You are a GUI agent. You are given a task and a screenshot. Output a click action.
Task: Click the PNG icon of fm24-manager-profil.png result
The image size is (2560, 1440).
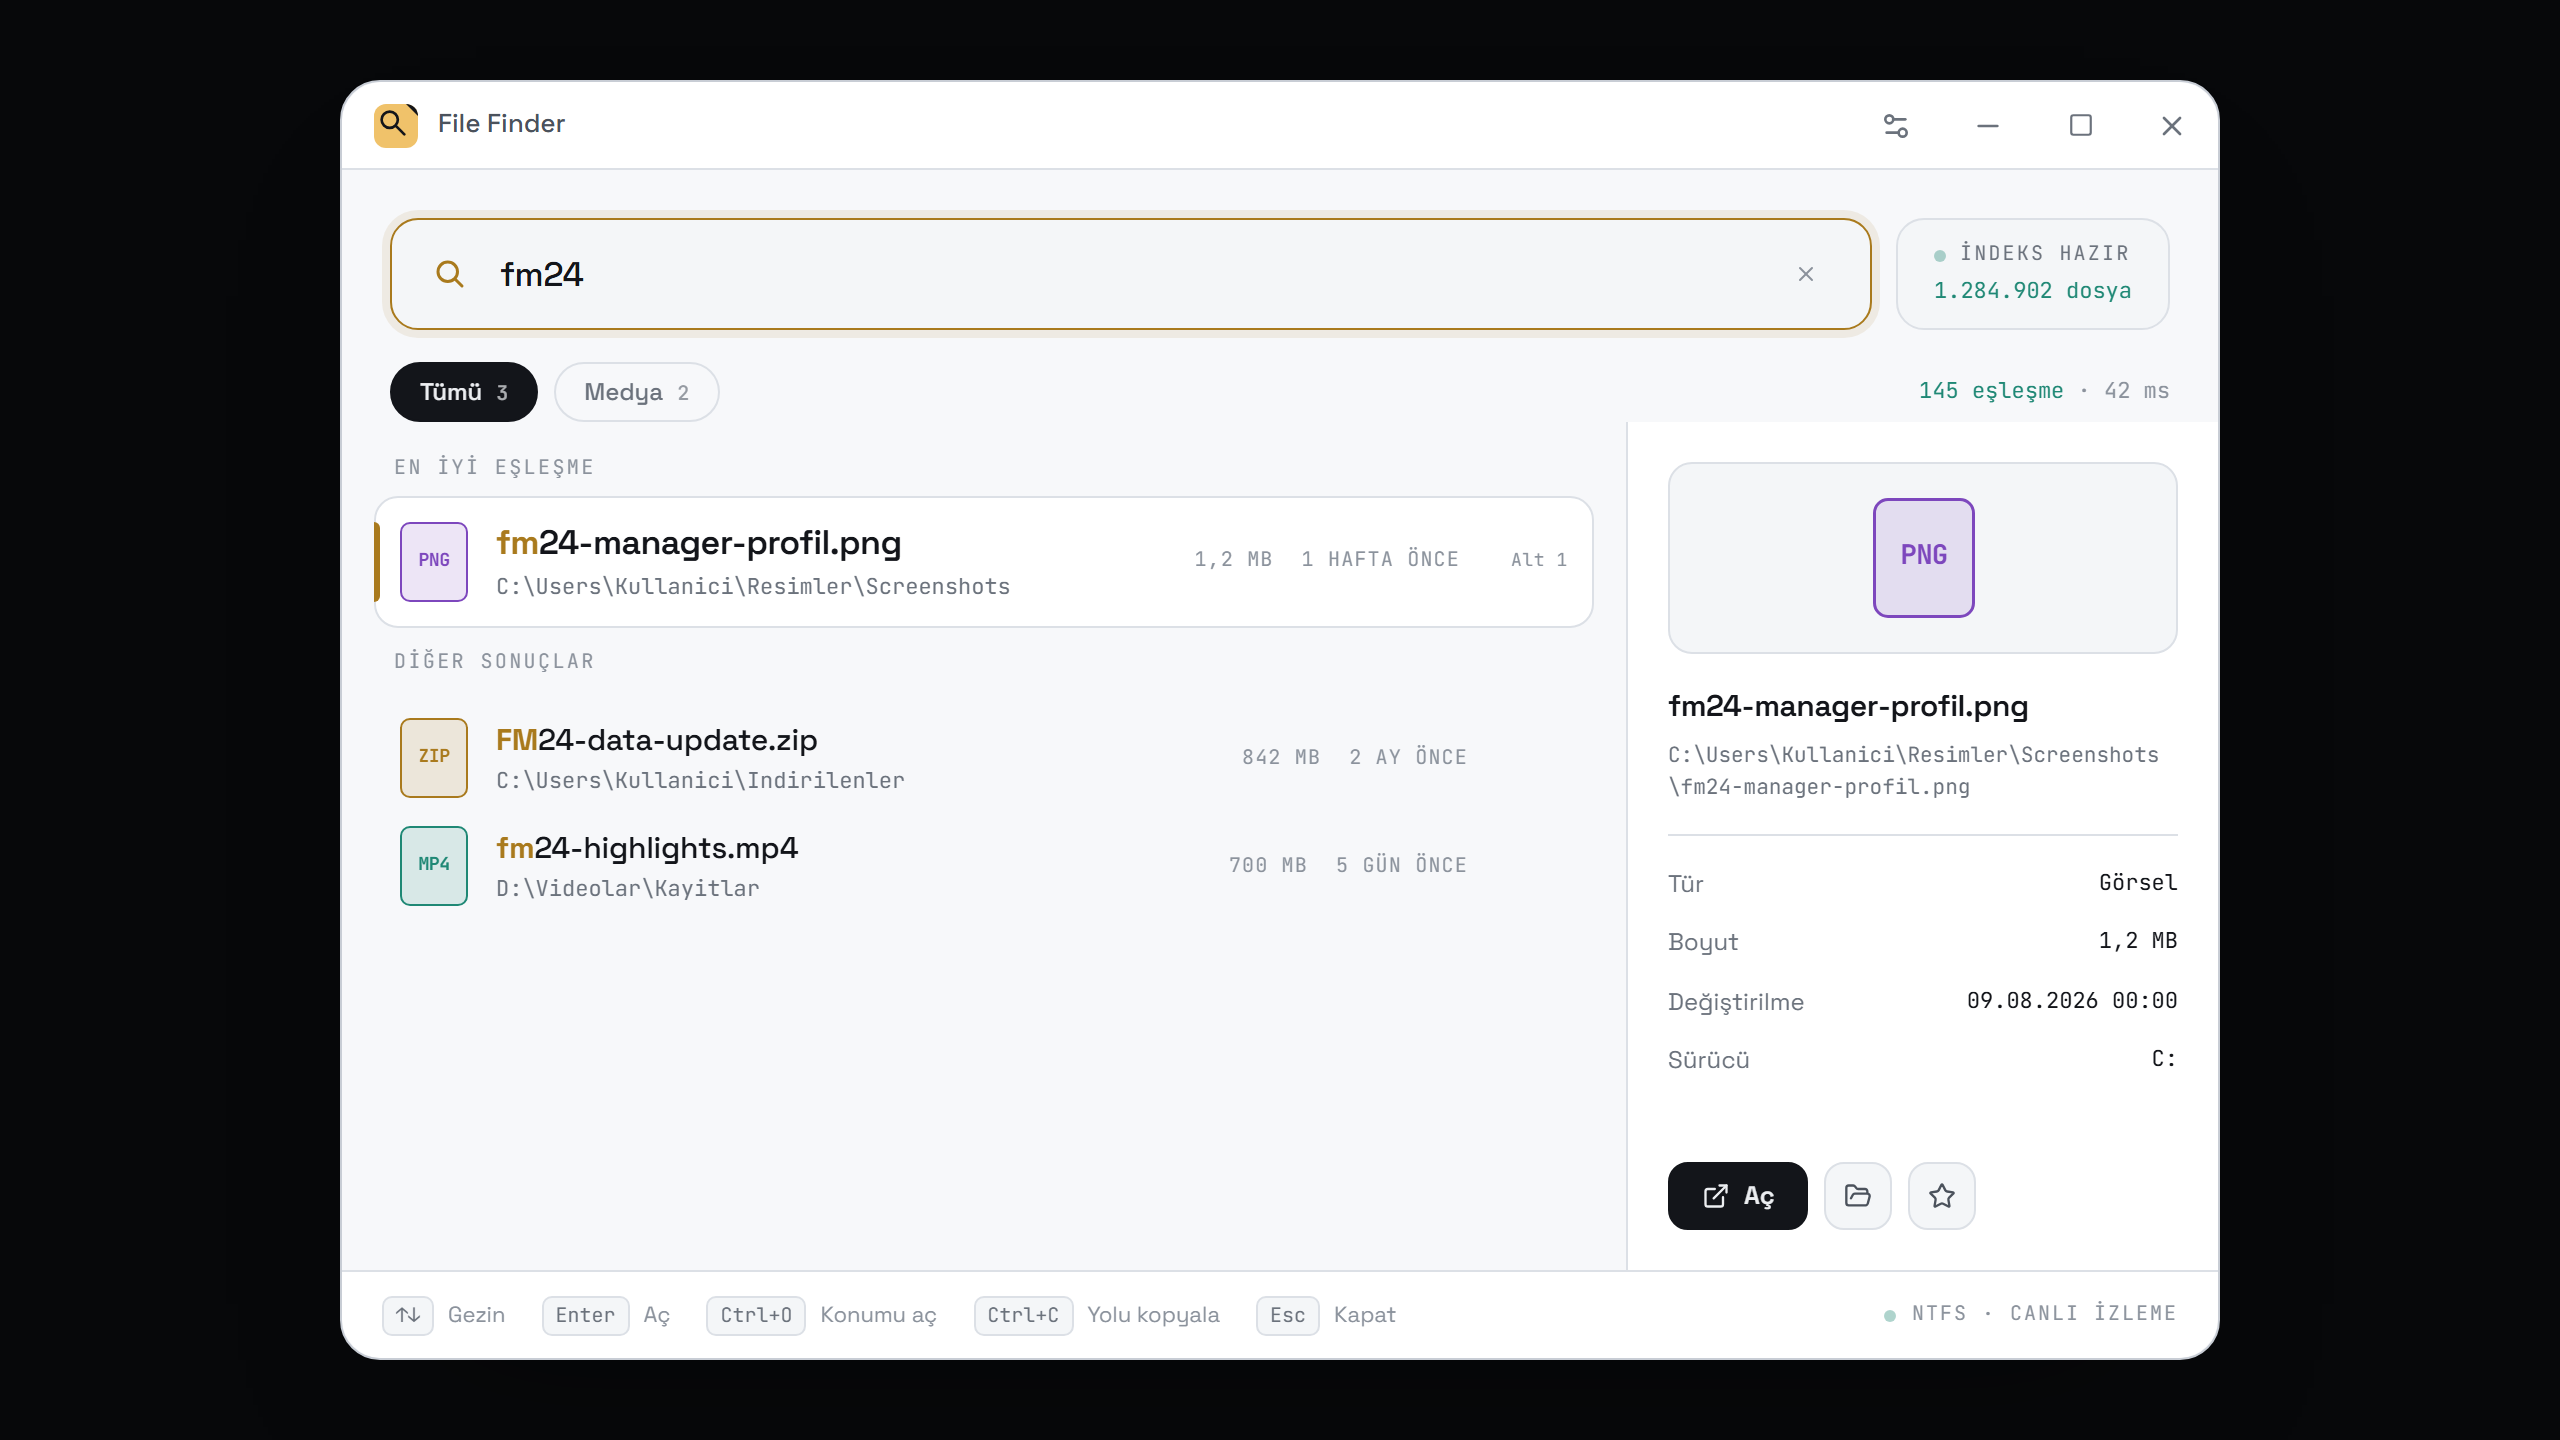pos(434,561)
